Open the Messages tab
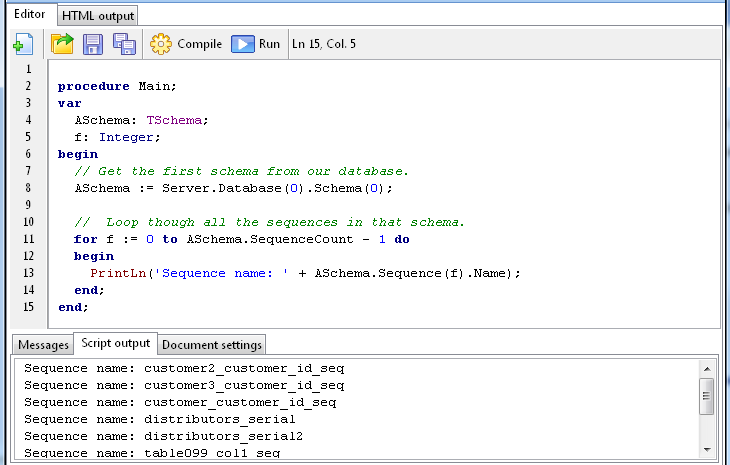Screen dimensions: 730x465 tap(43, 345)
